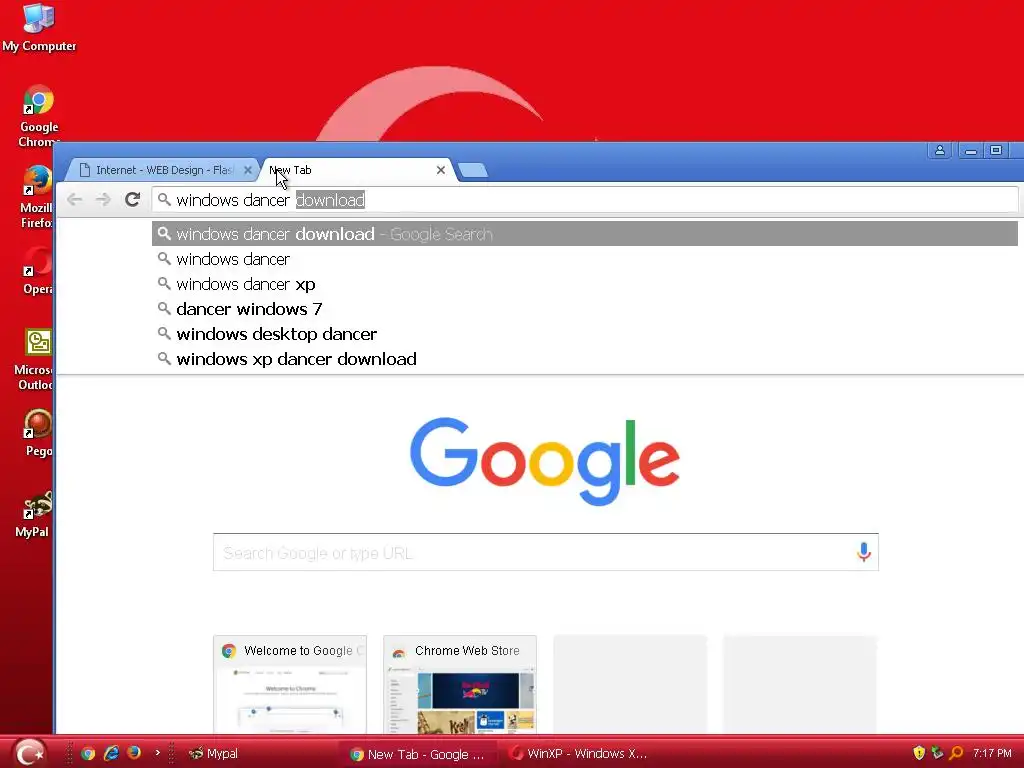The image size is (1024, 768).
Task: Switch to WinXP - Windows X taskbar button
Action: pos(580,754)
